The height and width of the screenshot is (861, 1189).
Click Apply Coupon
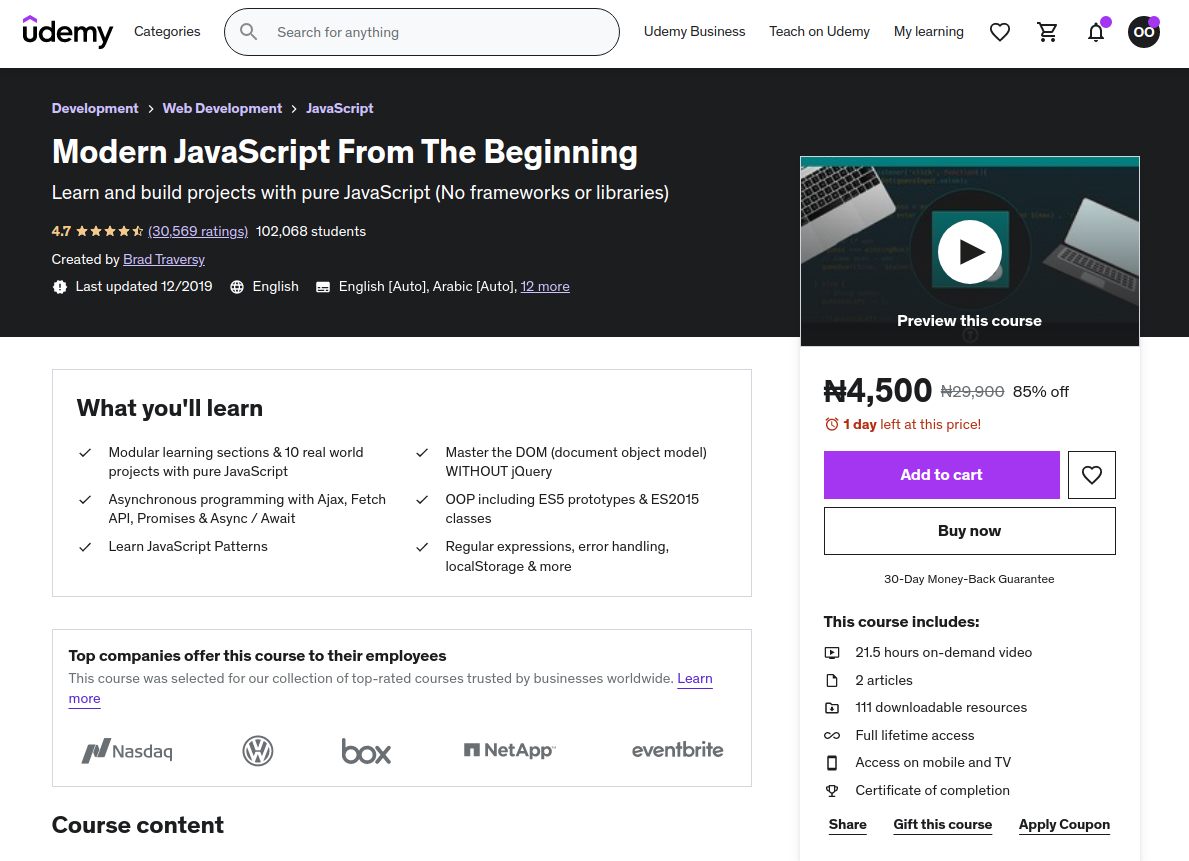tap(1064, 825)
